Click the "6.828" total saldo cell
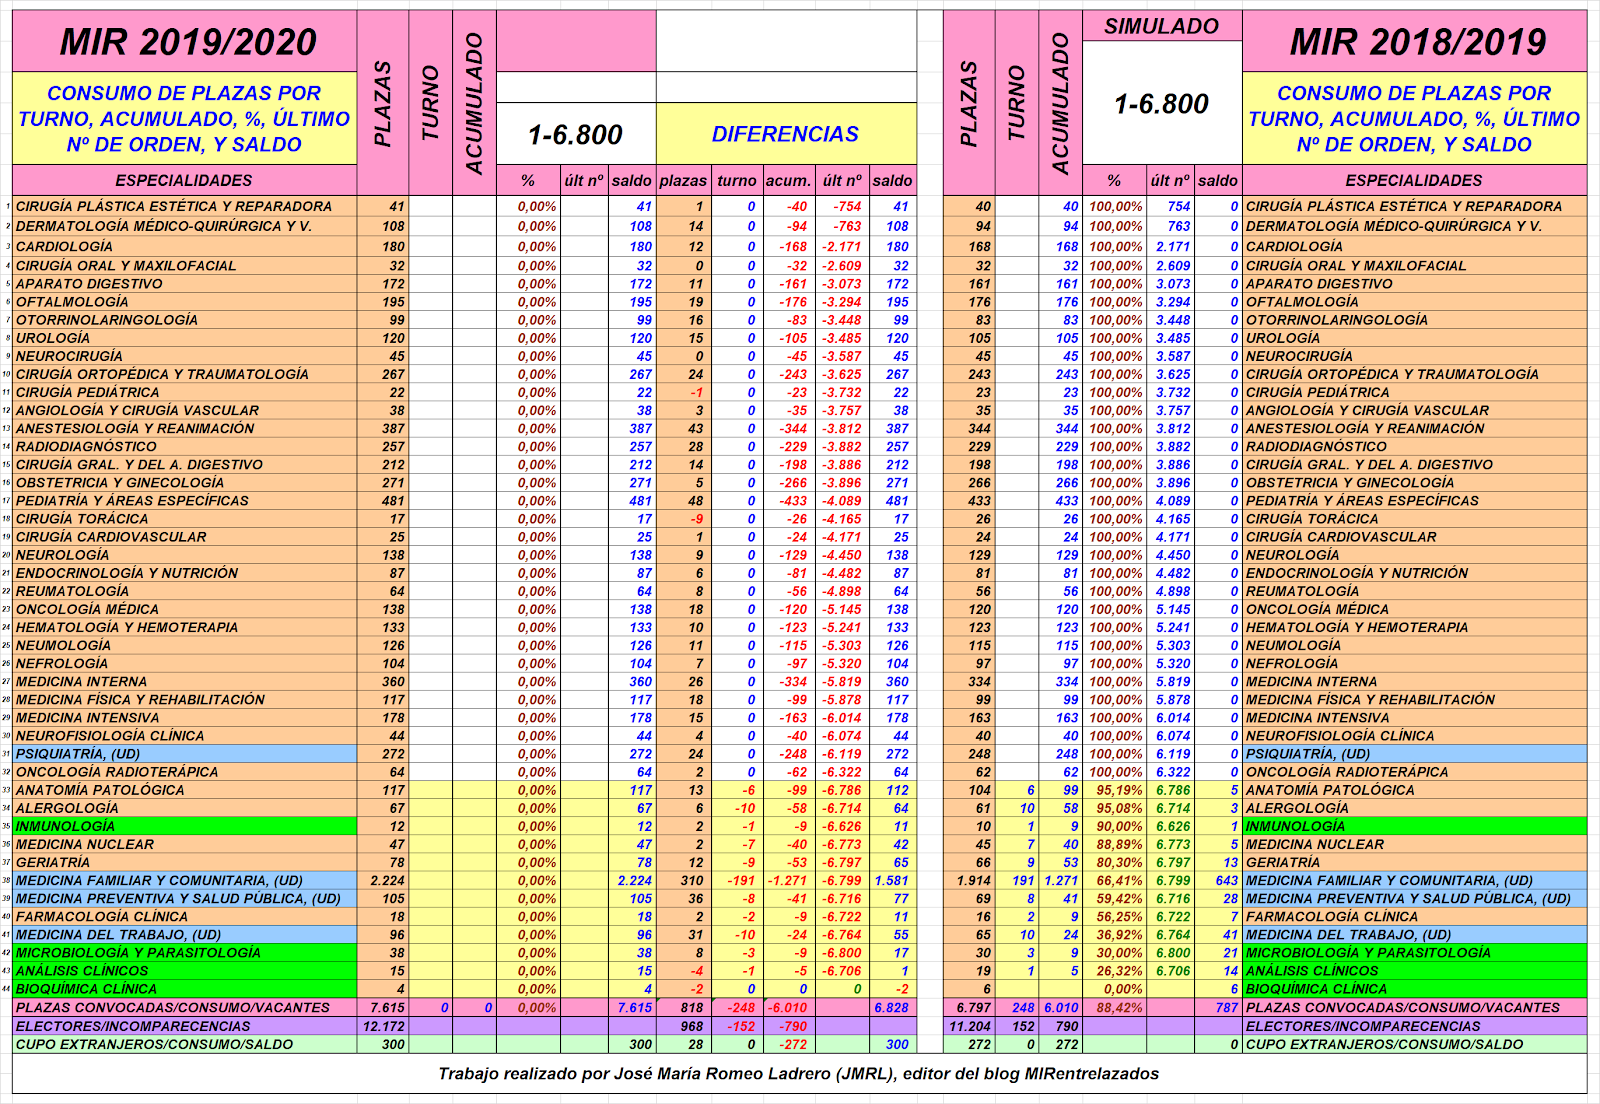The width and height of the screenshot is (1600, 1104). click(892, 1008)
